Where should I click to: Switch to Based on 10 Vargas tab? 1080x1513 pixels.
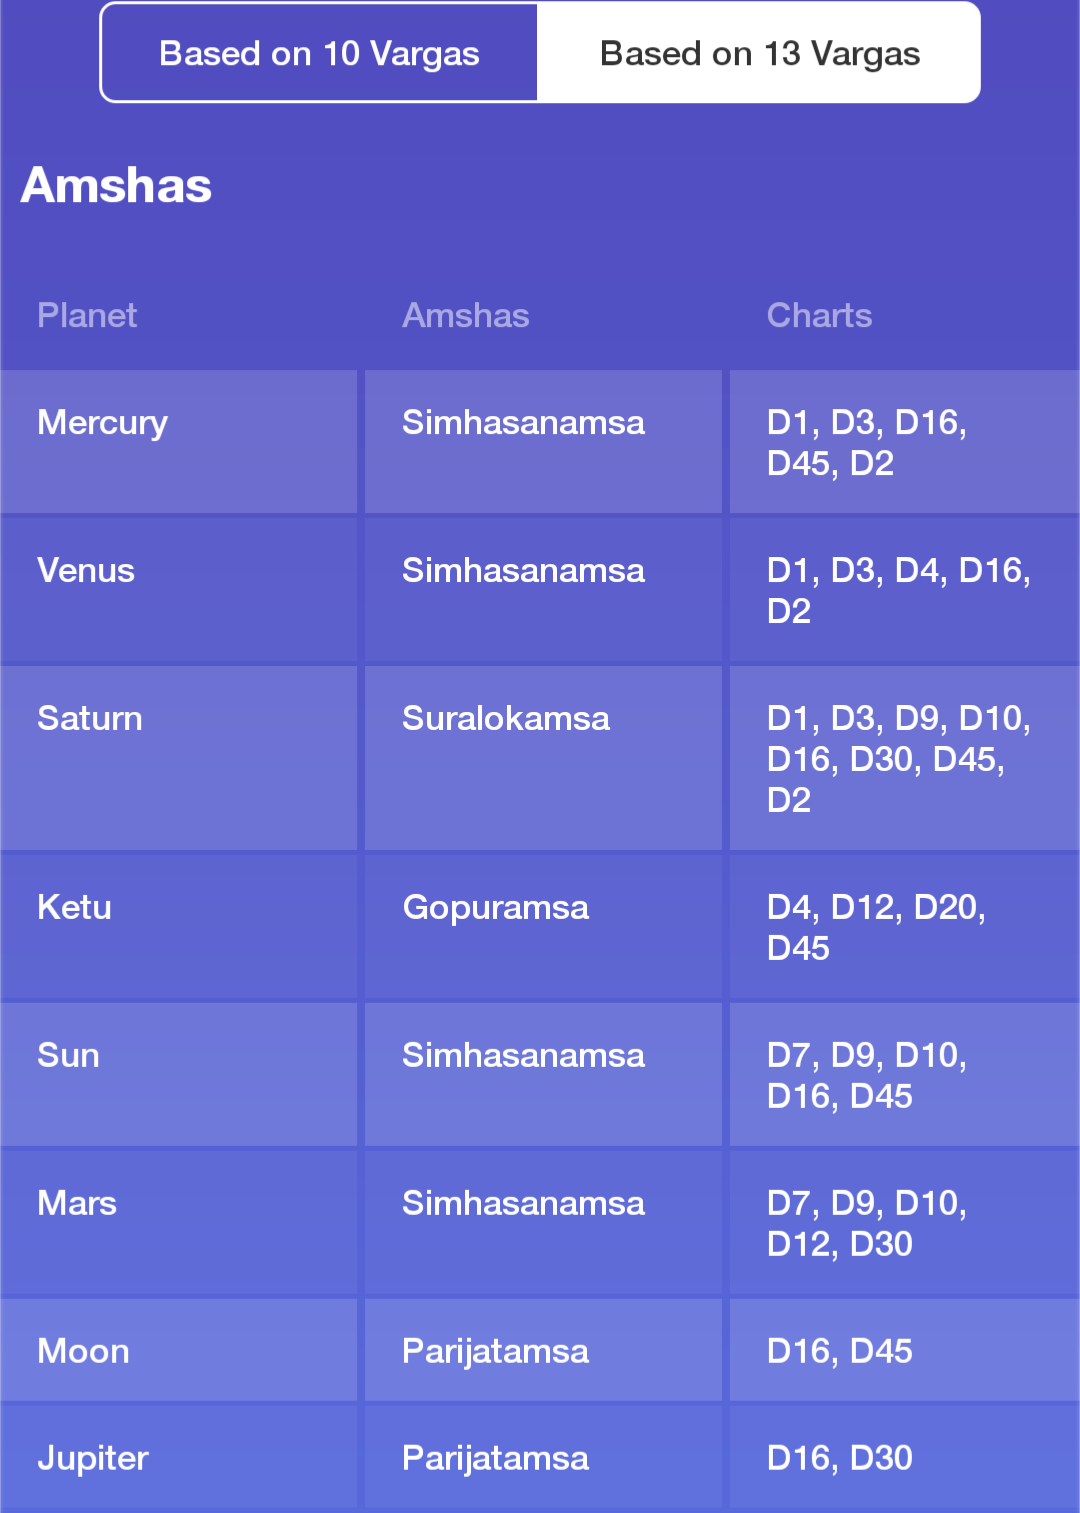coord(319,53)
